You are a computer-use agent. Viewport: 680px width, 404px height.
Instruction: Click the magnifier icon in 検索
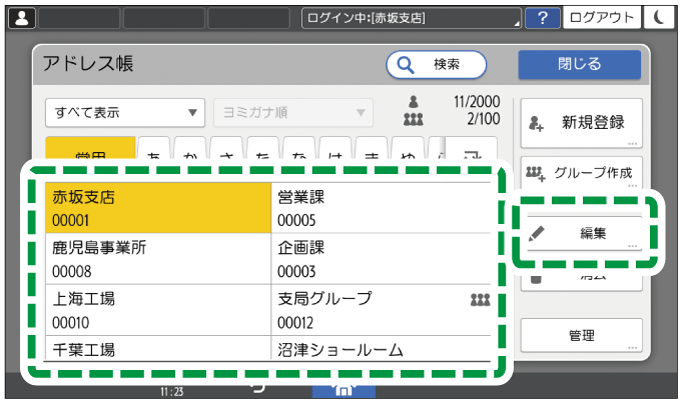[405, 65]
